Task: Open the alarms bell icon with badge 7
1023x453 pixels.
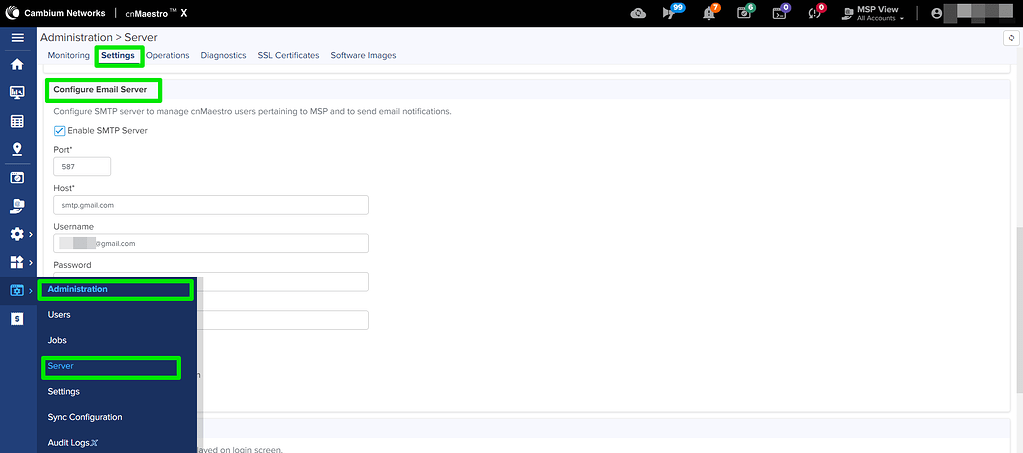Action: pos(710,12)
